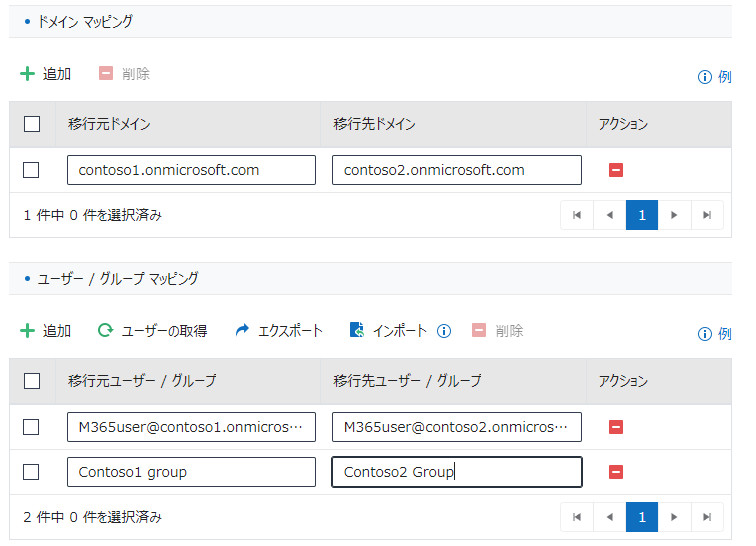756x546 pixels.
Task: Select page 1 in user/group pager
Action: tap(642, 517)
